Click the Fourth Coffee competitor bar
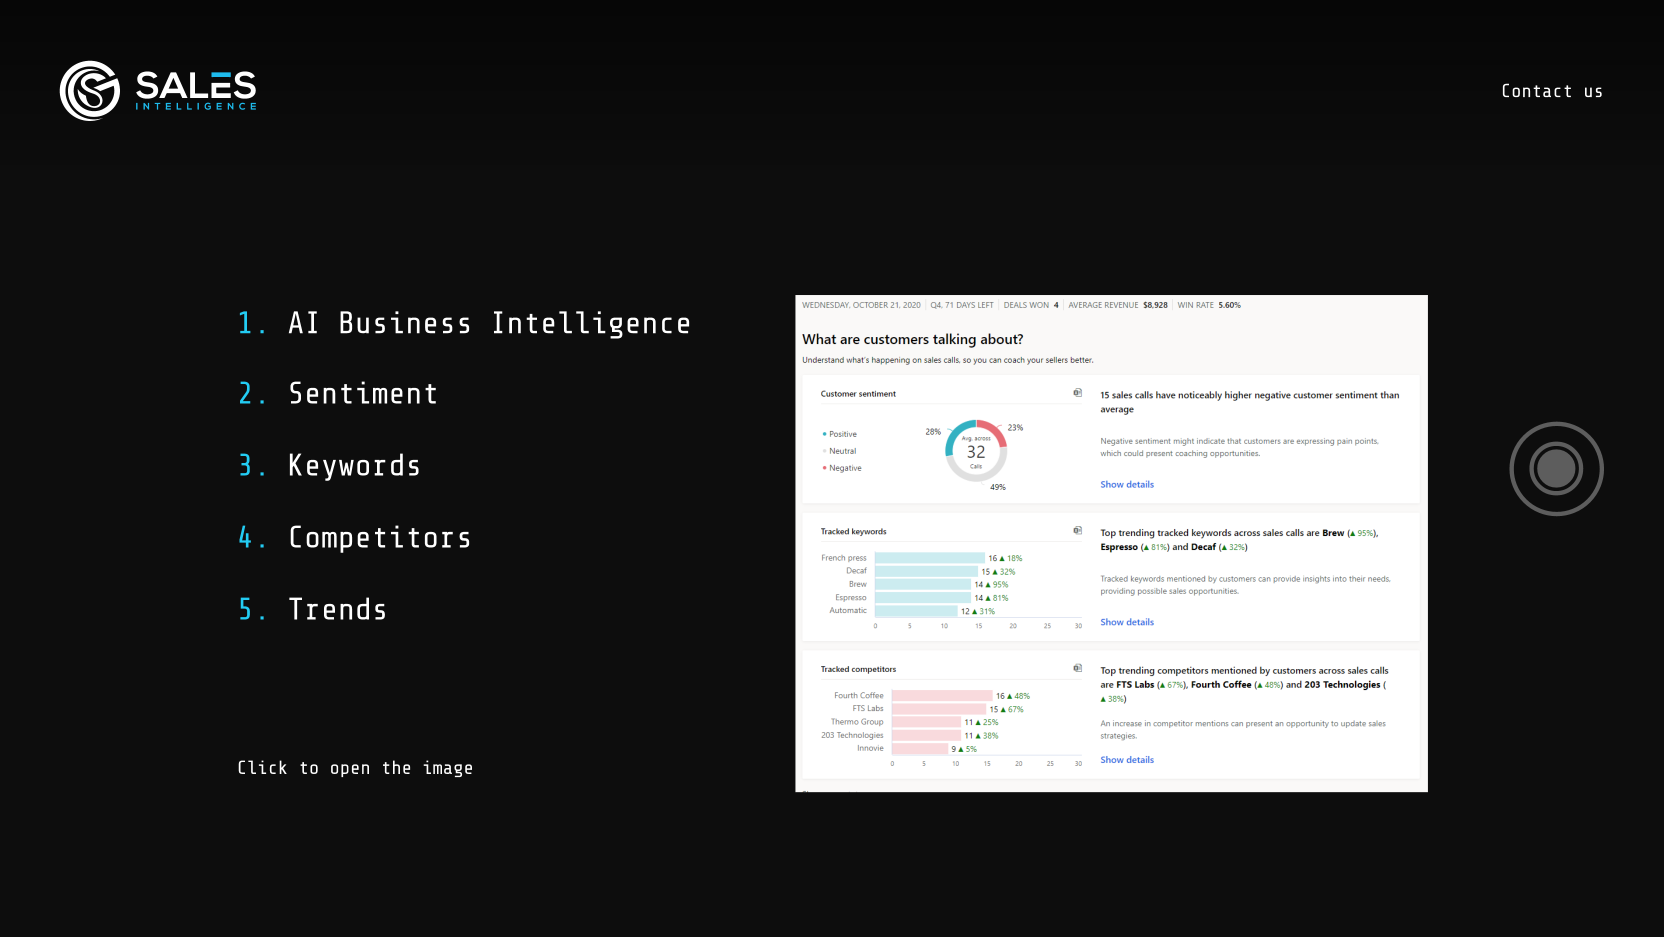 [942, 696]
